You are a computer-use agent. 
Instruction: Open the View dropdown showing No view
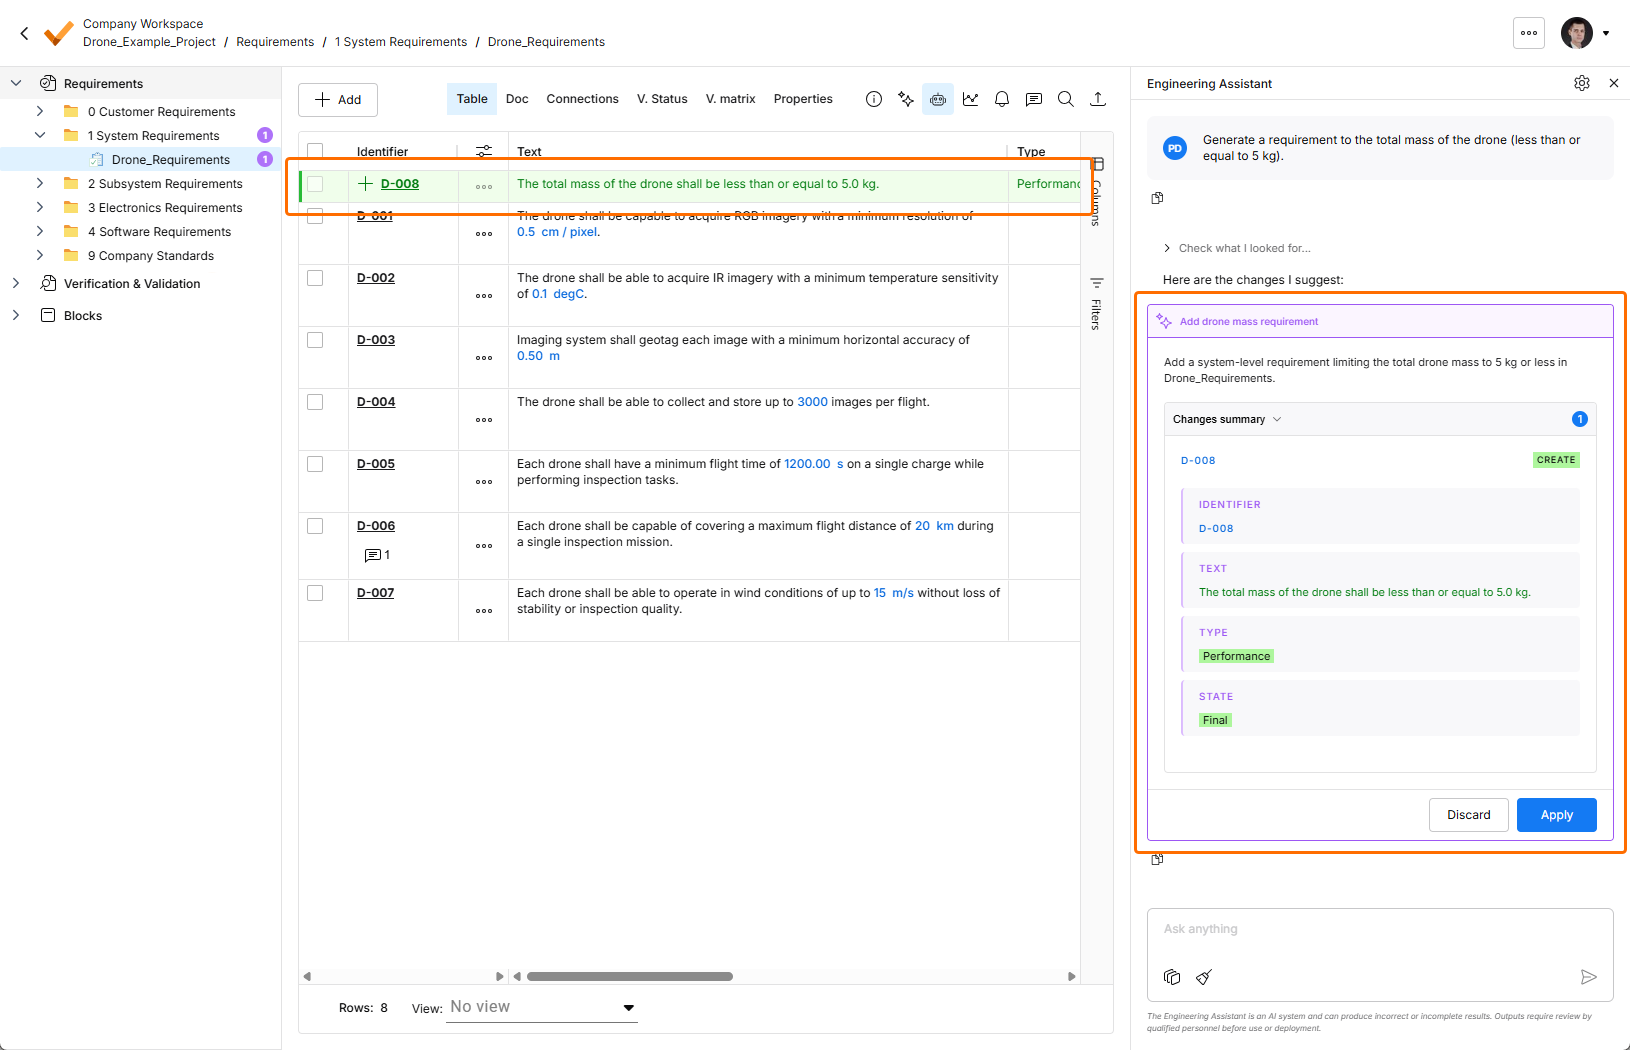click(x=542, y=1007)
